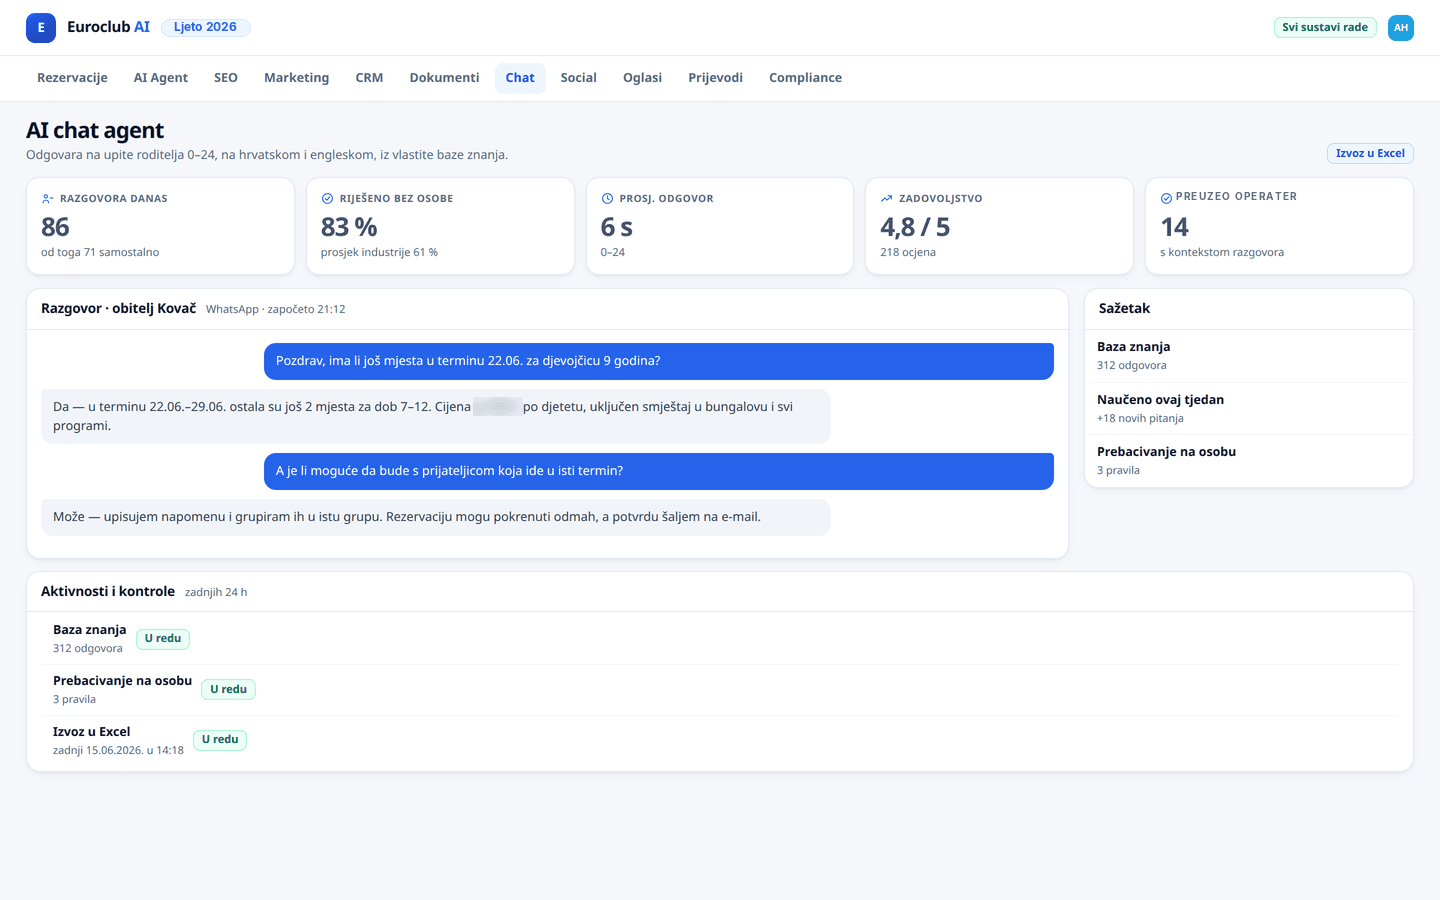The height and width of the screenshot is (900, 1440).
Task: Click the clock icon beside Prosj. odgovor
Action: (x=607, y=199)
